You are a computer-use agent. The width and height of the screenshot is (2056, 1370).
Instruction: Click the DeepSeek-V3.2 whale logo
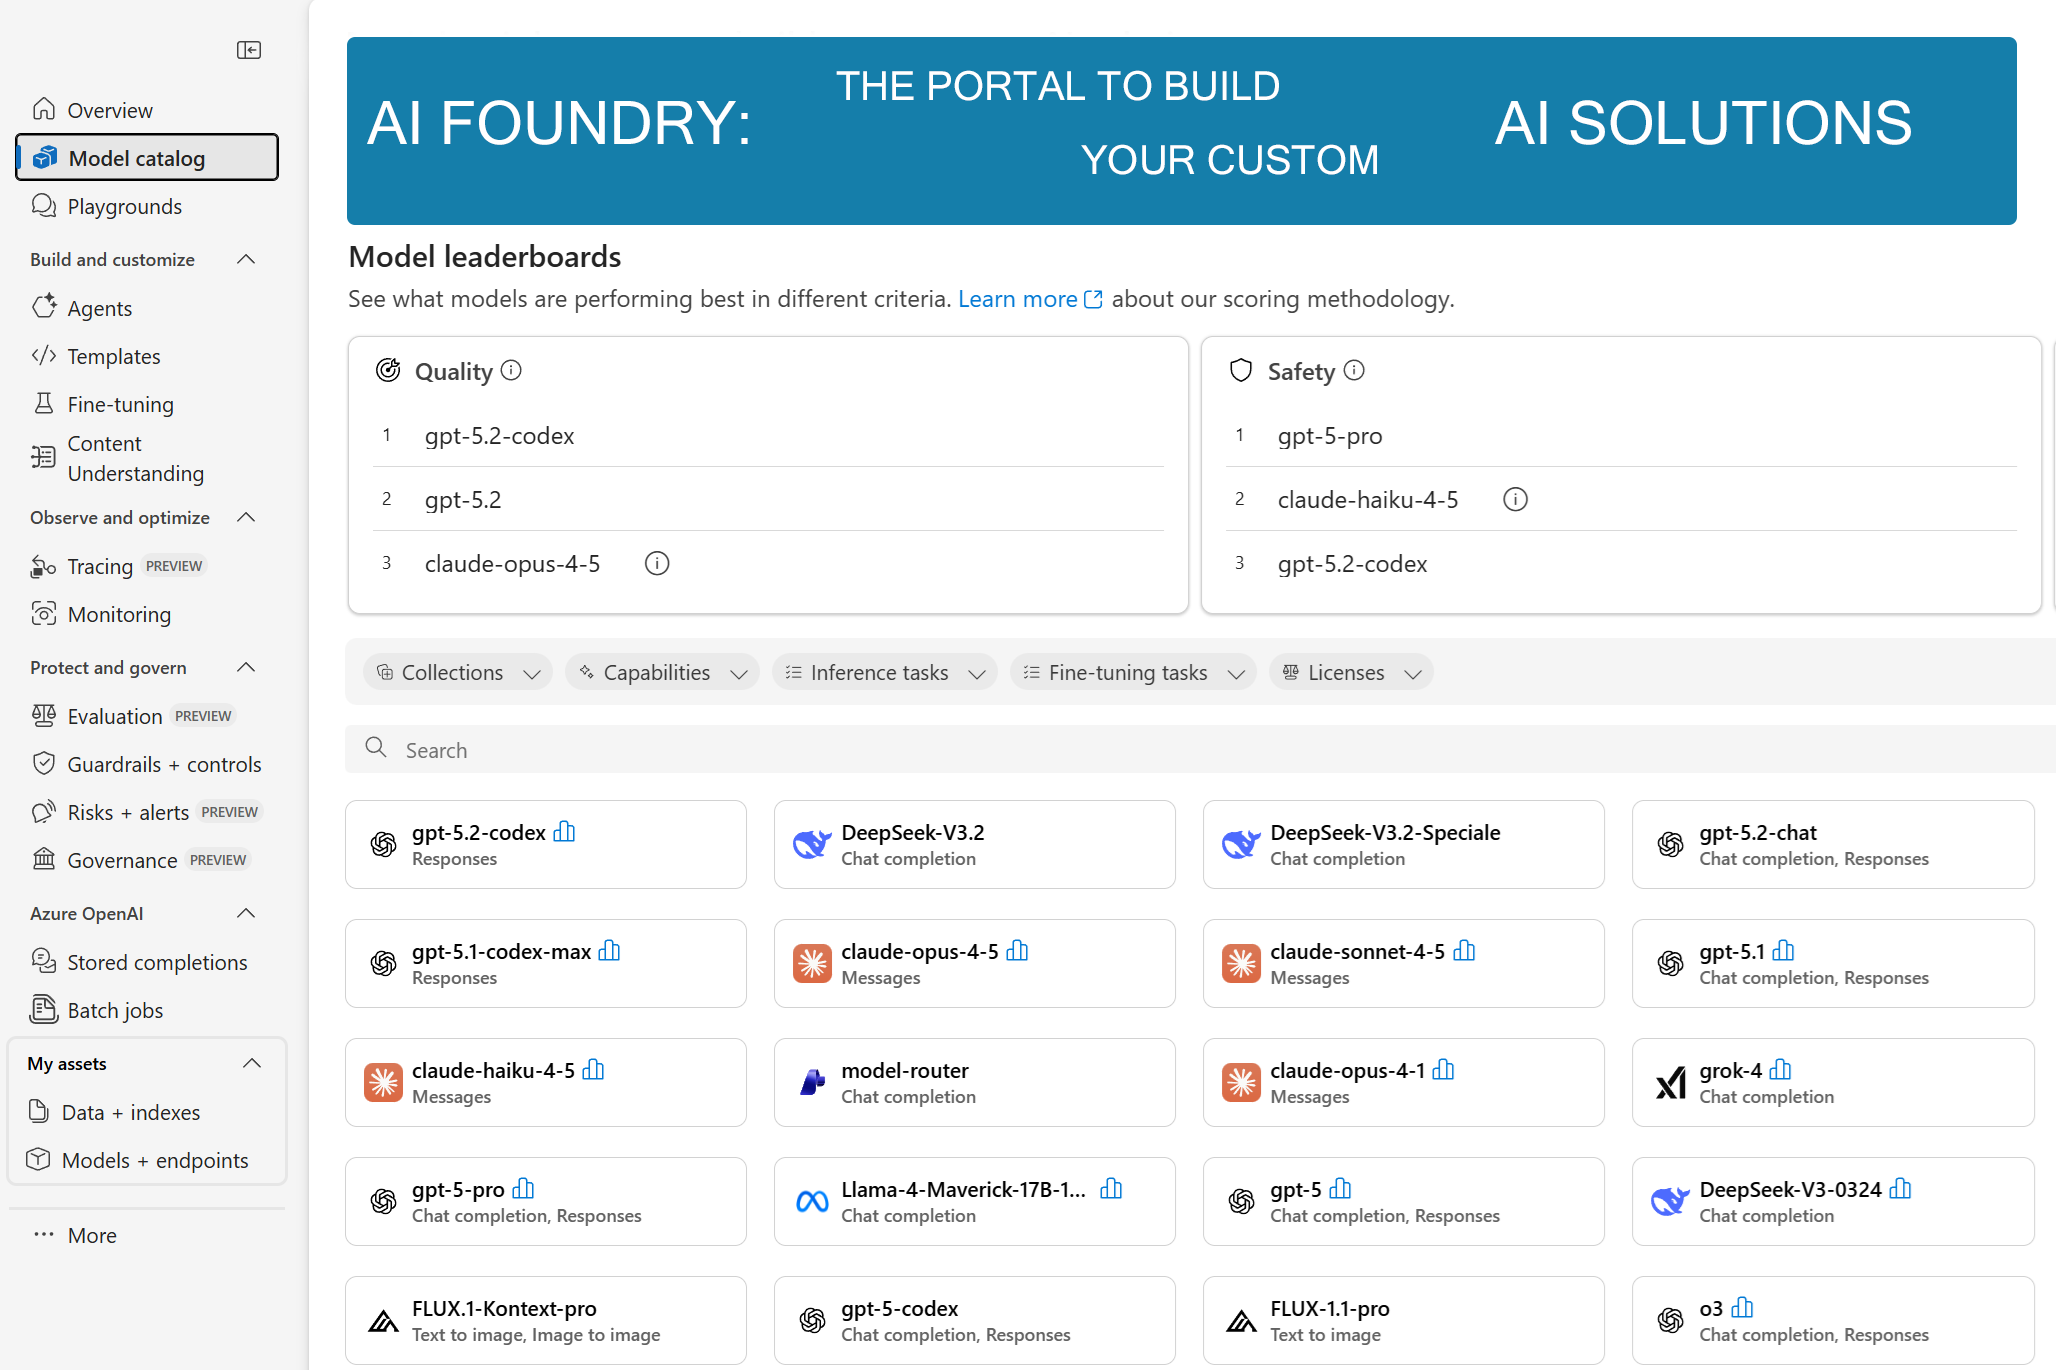tap(812, 845)
